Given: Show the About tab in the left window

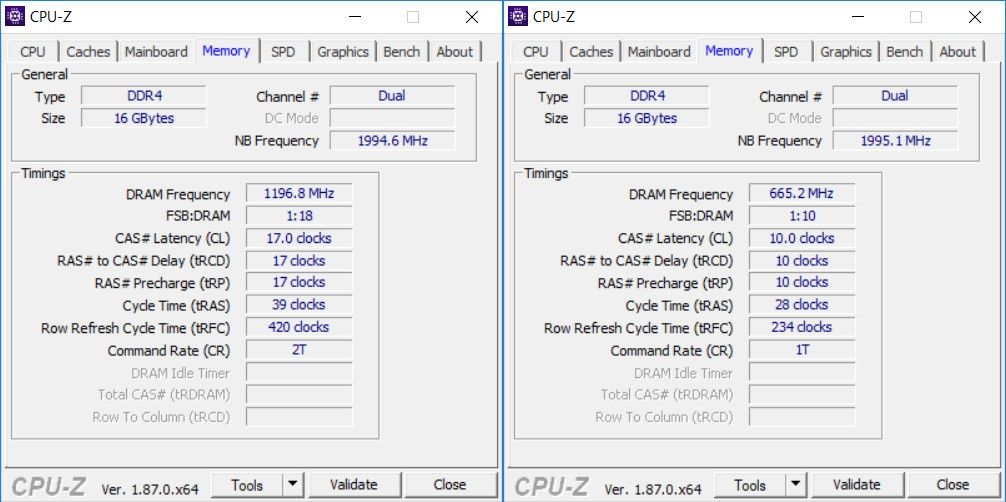Looking at the screenshot, I should [454, 52].
